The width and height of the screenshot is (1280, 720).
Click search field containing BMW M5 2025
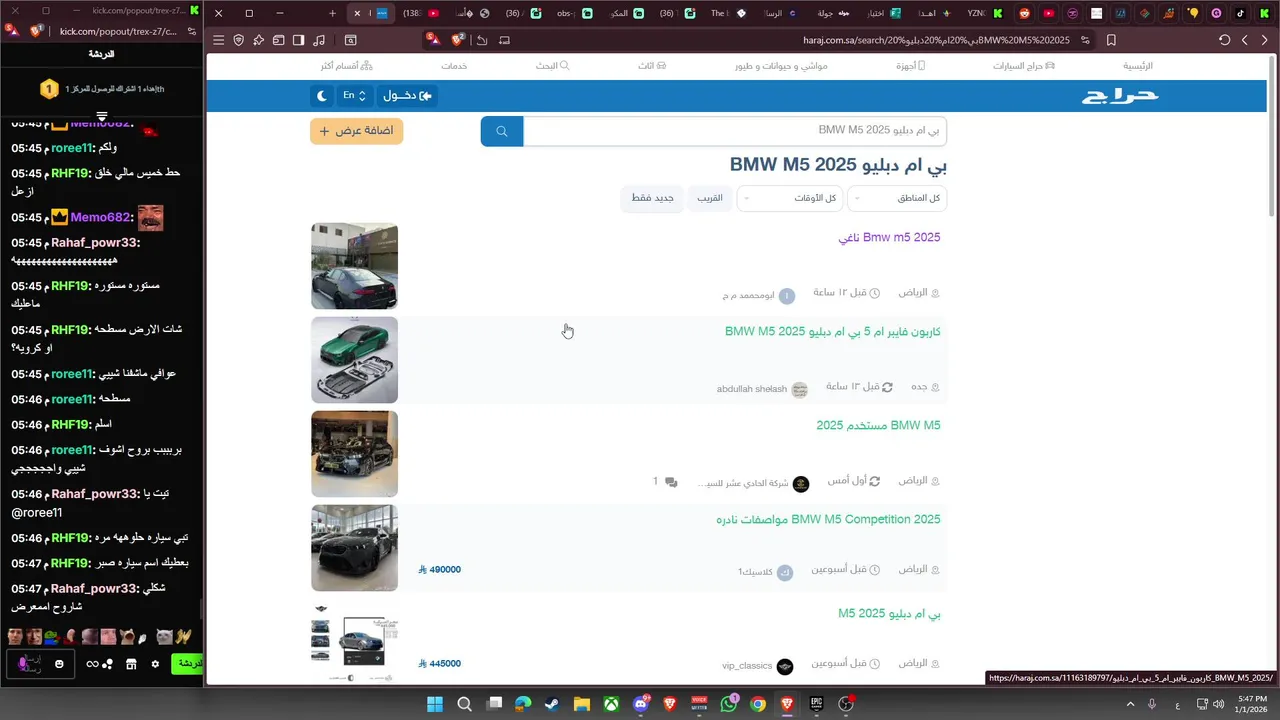pyautogui.click(x=735, y=131)
